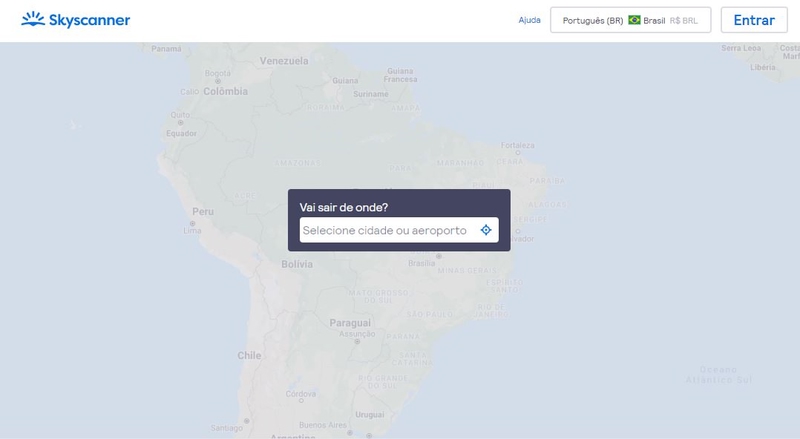The height and width of the screenshot is (439, 800).
Task: Click the Bolívia label on the map
Action: pyautogui.click(x=297, y=264)
